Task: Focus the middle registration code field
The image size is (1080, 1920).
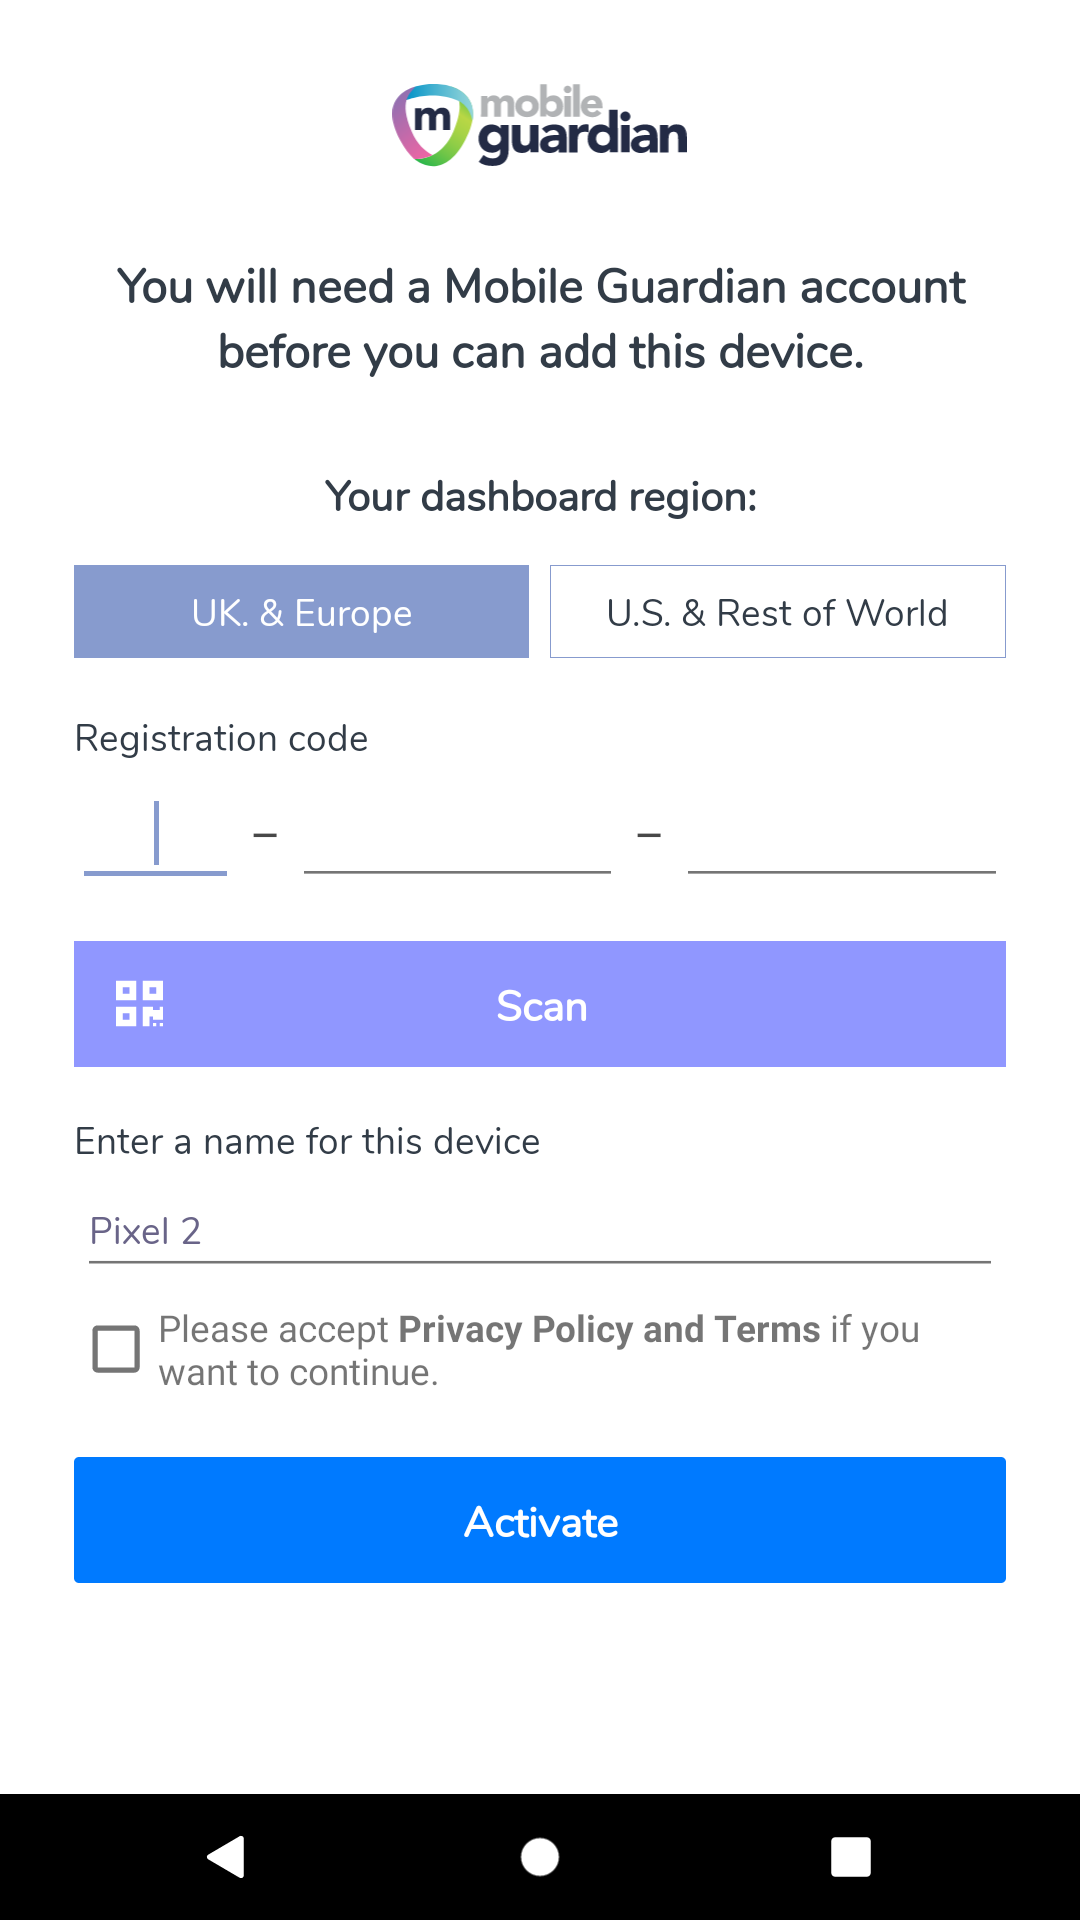Action: click(457, 838)
